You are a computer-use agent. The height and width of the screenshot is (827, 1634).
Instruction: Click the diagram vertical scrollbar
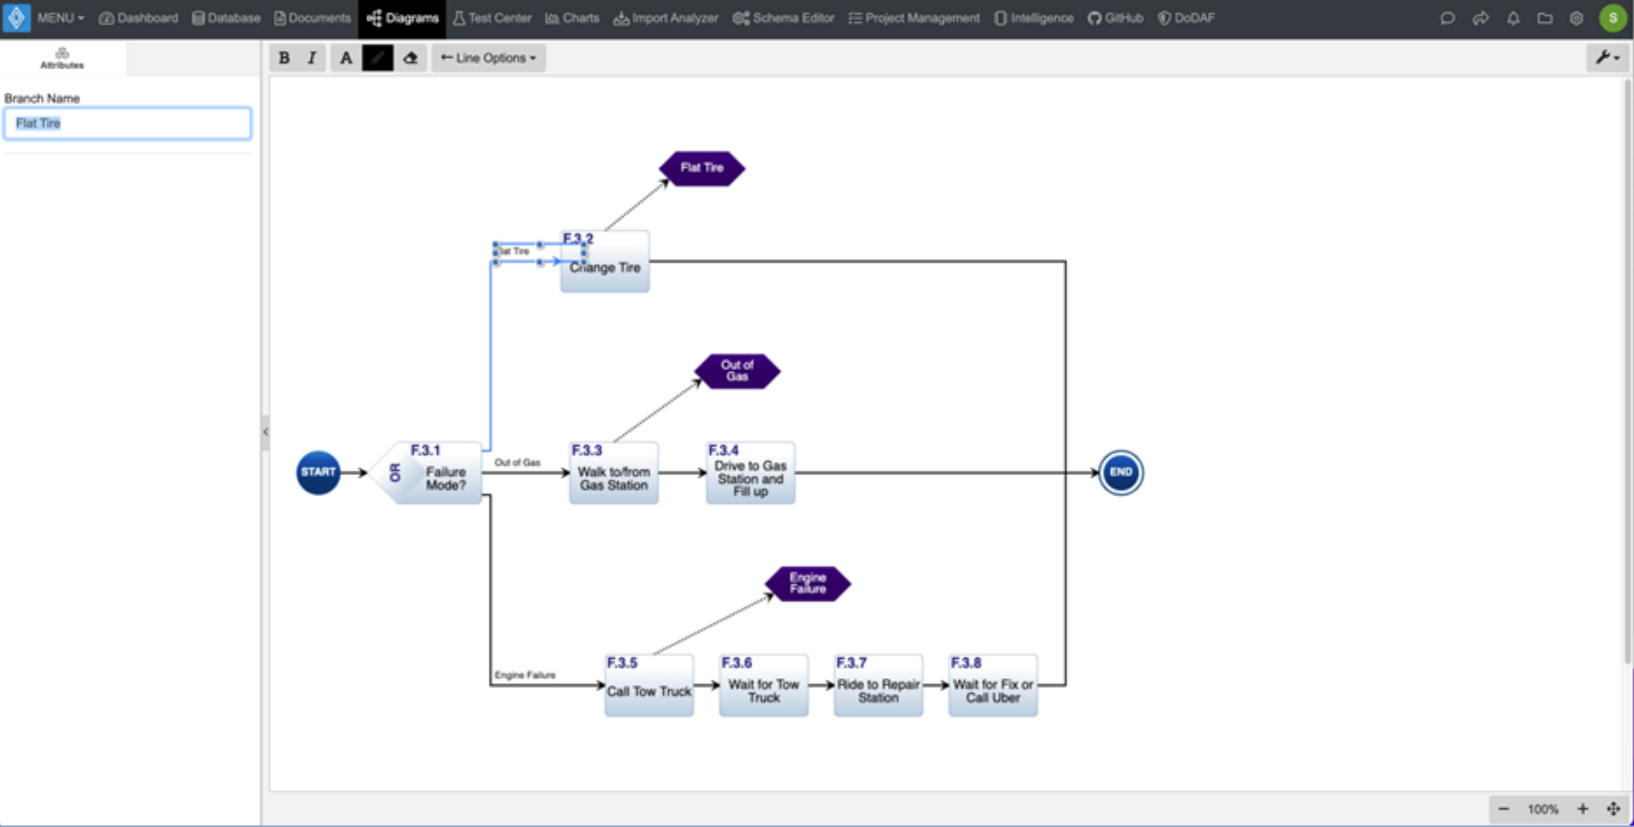coord(1627,370)
